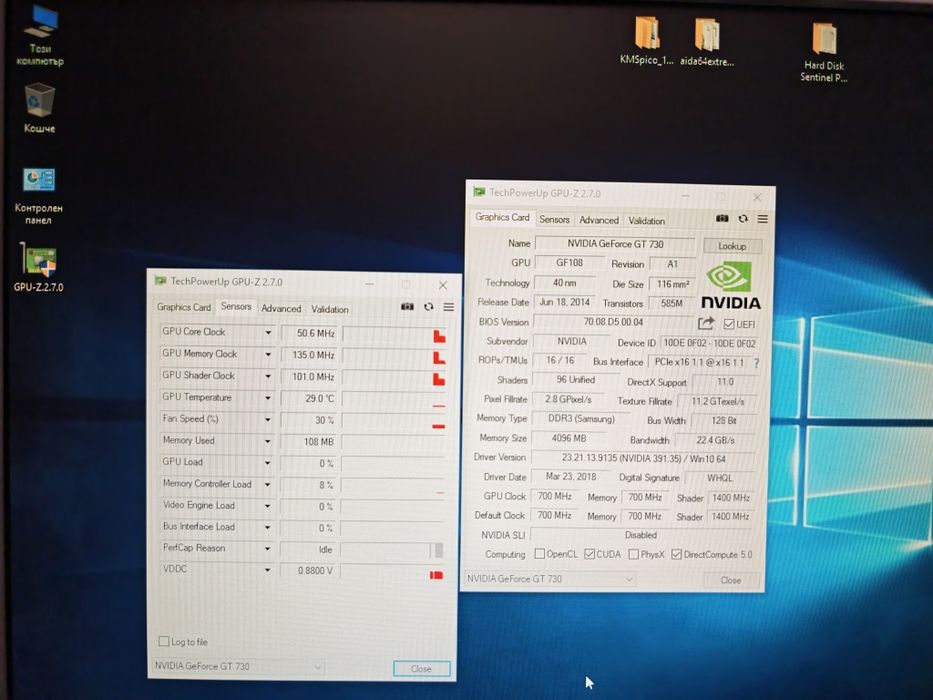The width and height of the screenshot is (933, 700).
Task: Open Memory Used sensor dropdown
Action: click(x=268, y=441)
